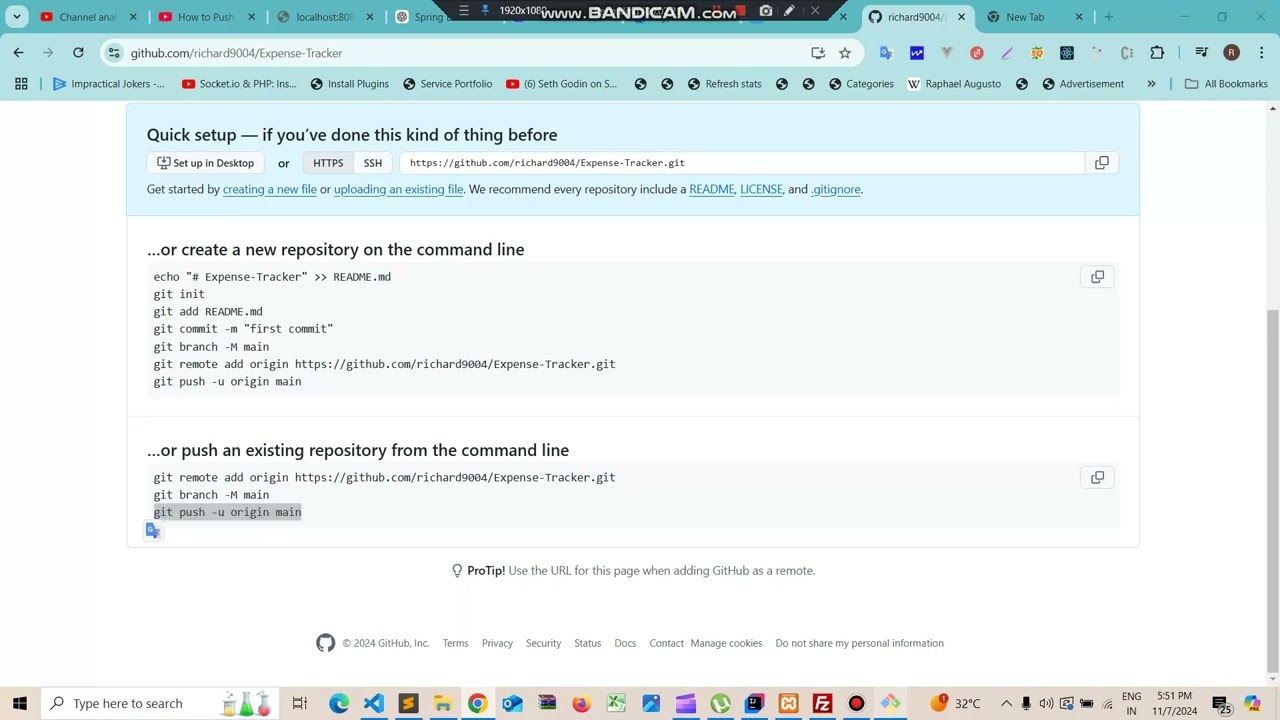Show more bookmarks via the double chevron

tap(1151, 84)
